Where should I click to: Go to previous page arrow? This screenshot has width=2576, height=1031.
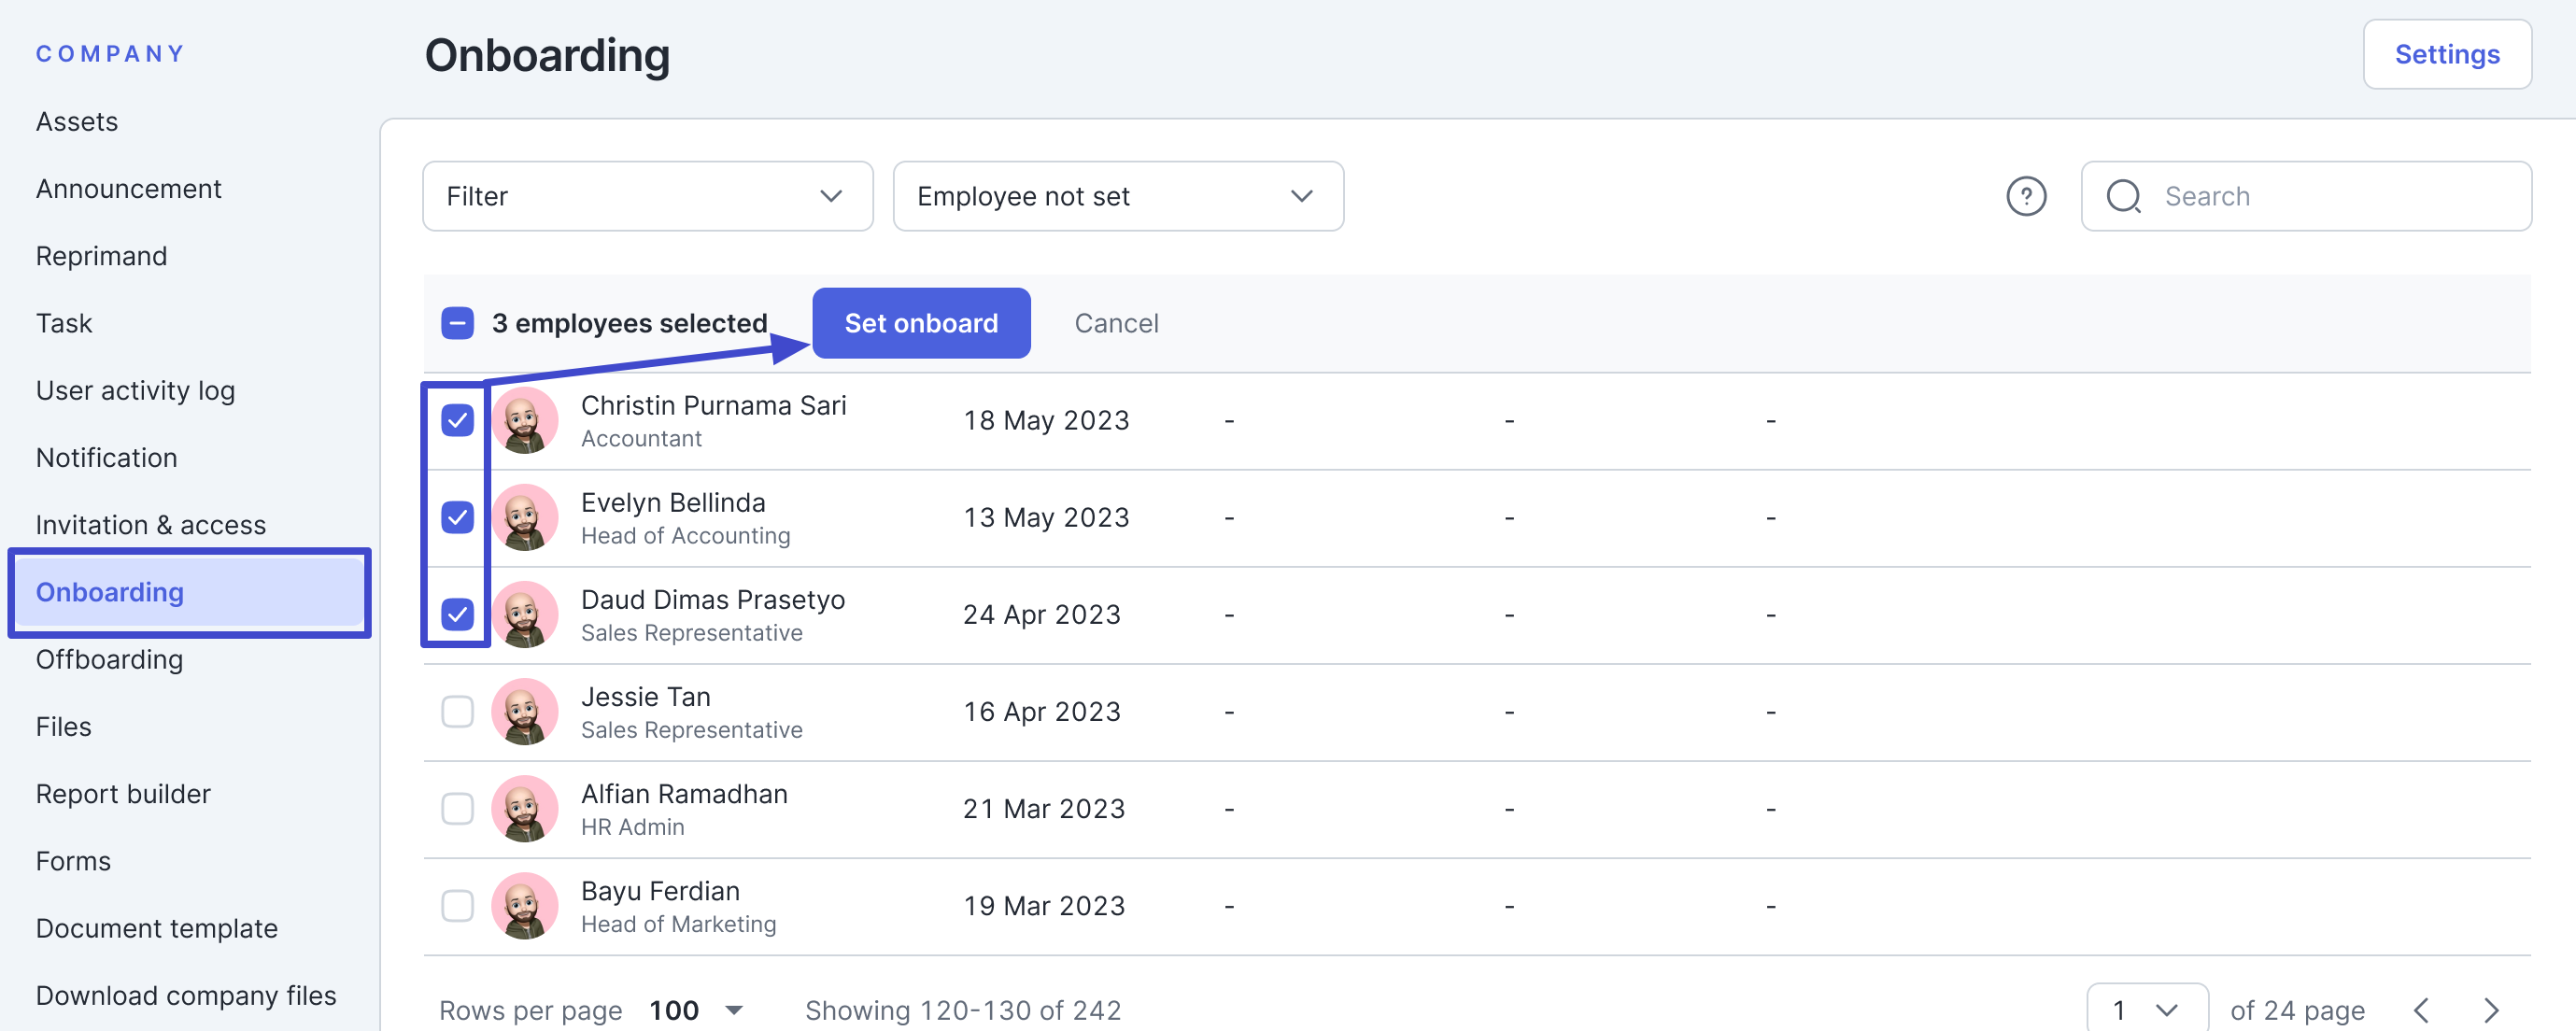2421,1010
